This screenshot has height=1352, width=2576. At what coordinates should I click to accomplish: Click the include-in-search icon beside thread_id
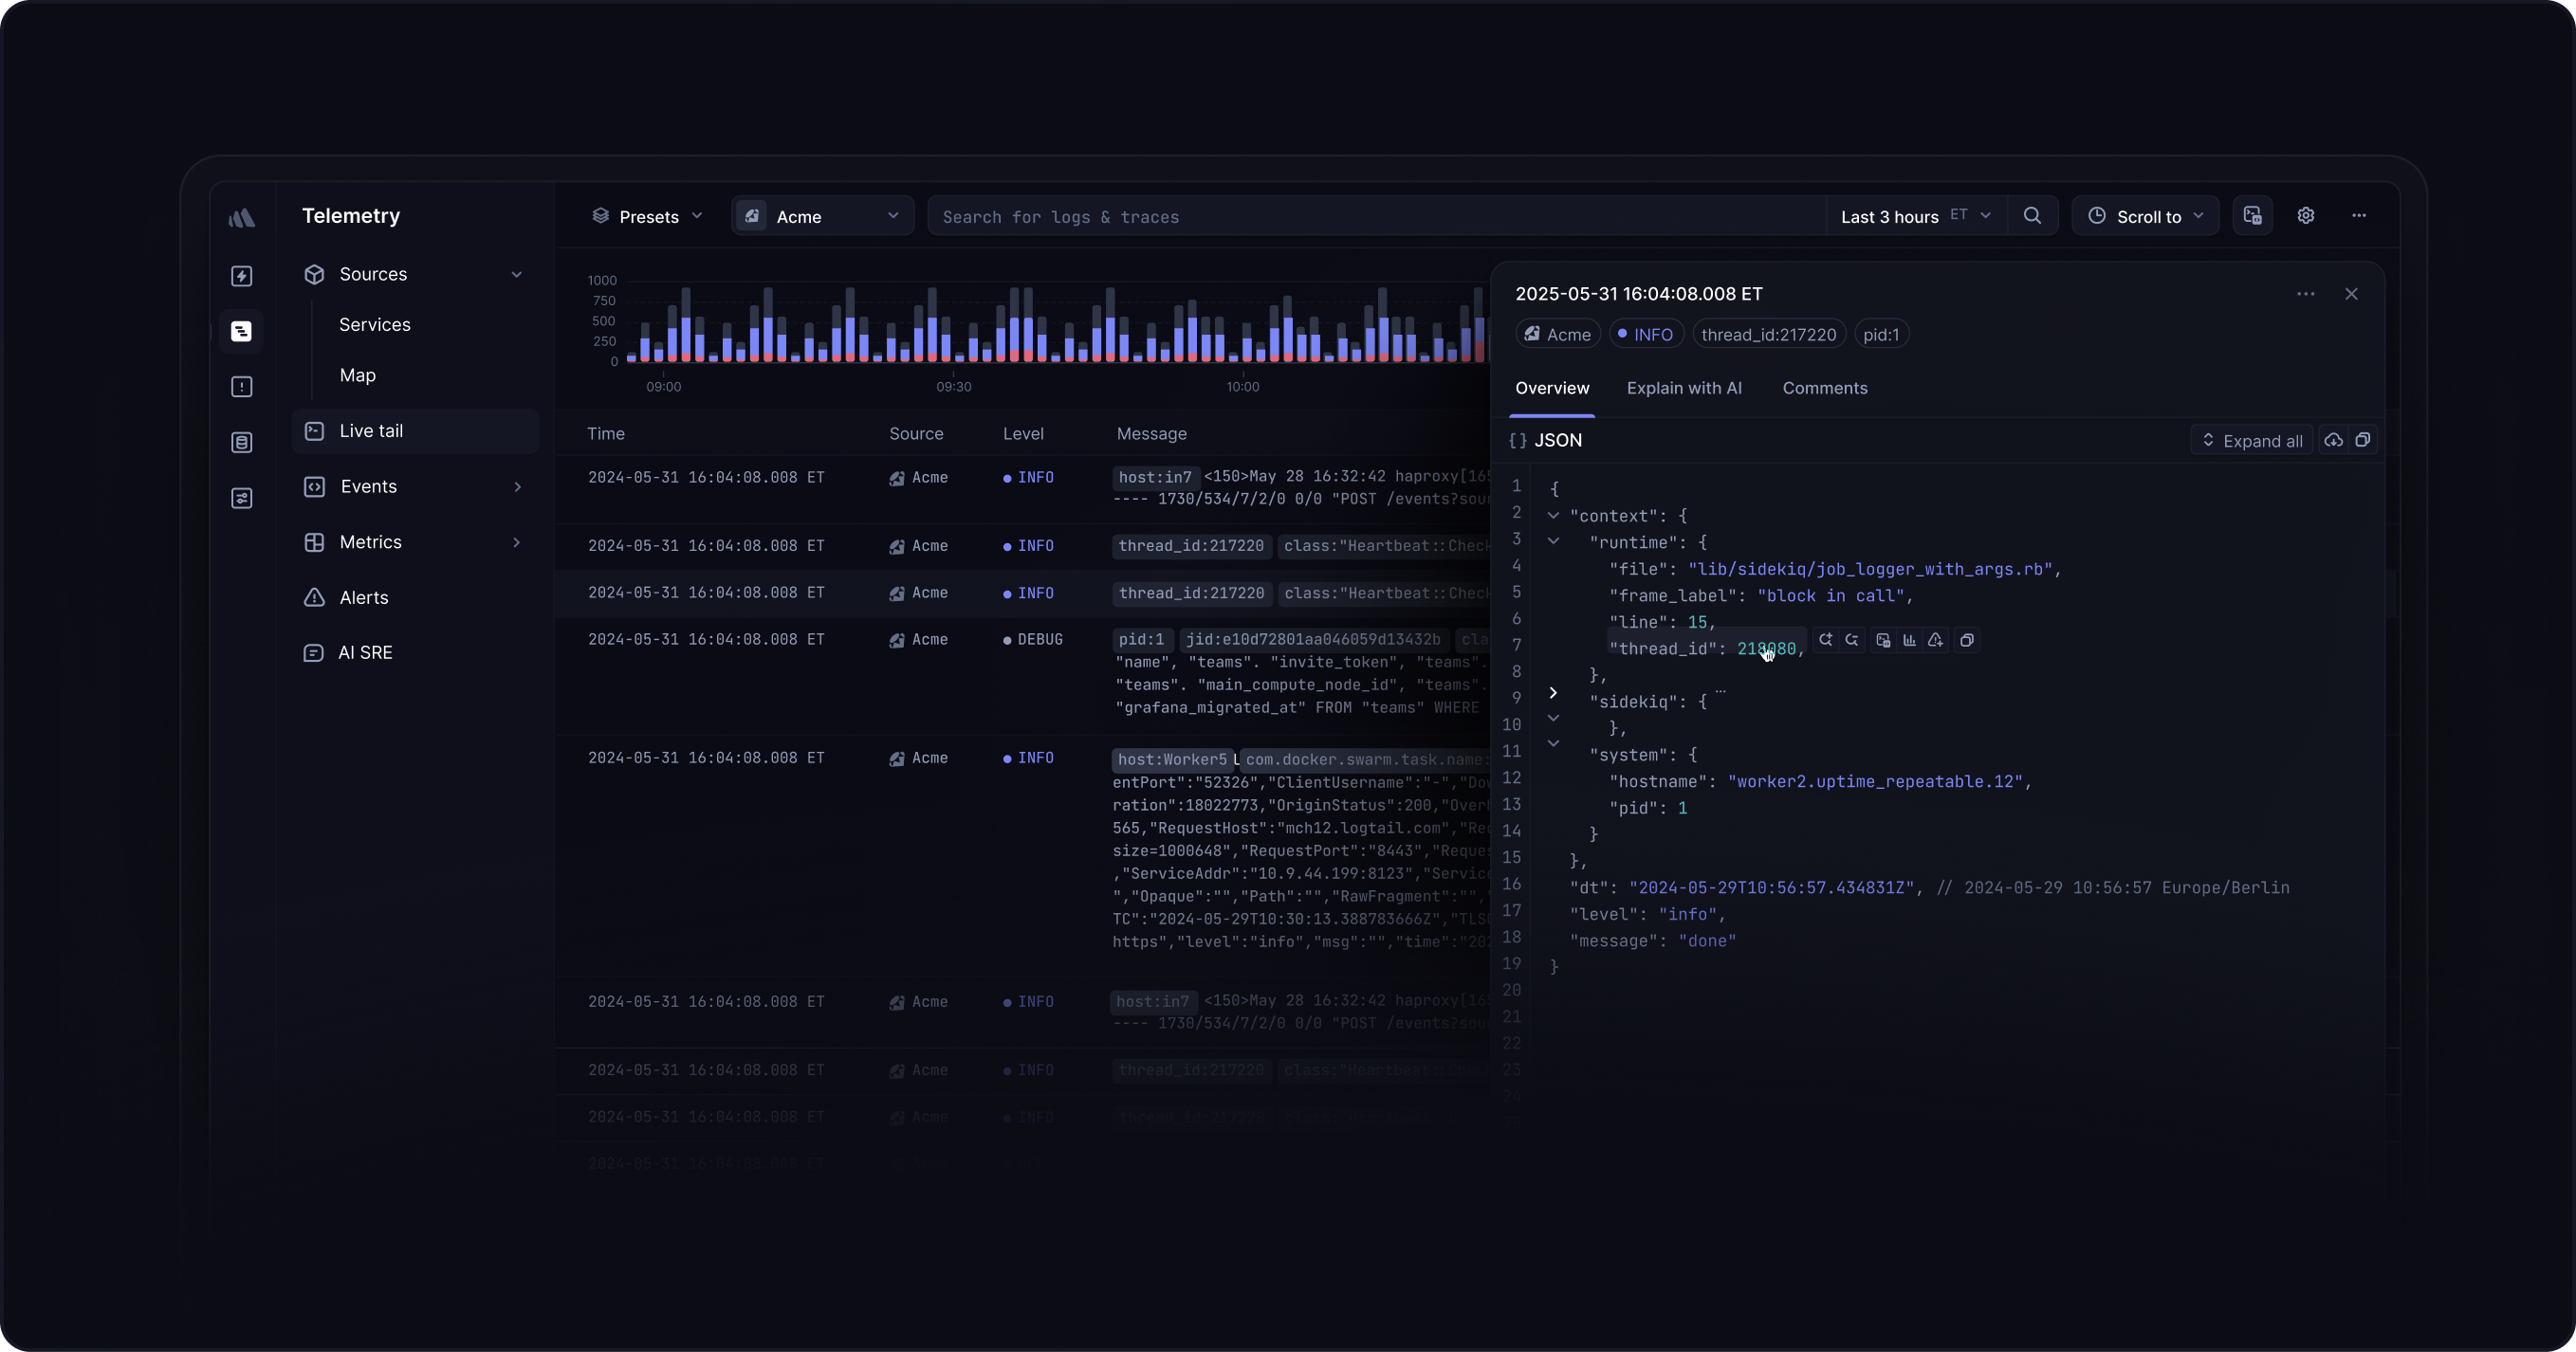pyautogui.click(x=1826, y=640)
